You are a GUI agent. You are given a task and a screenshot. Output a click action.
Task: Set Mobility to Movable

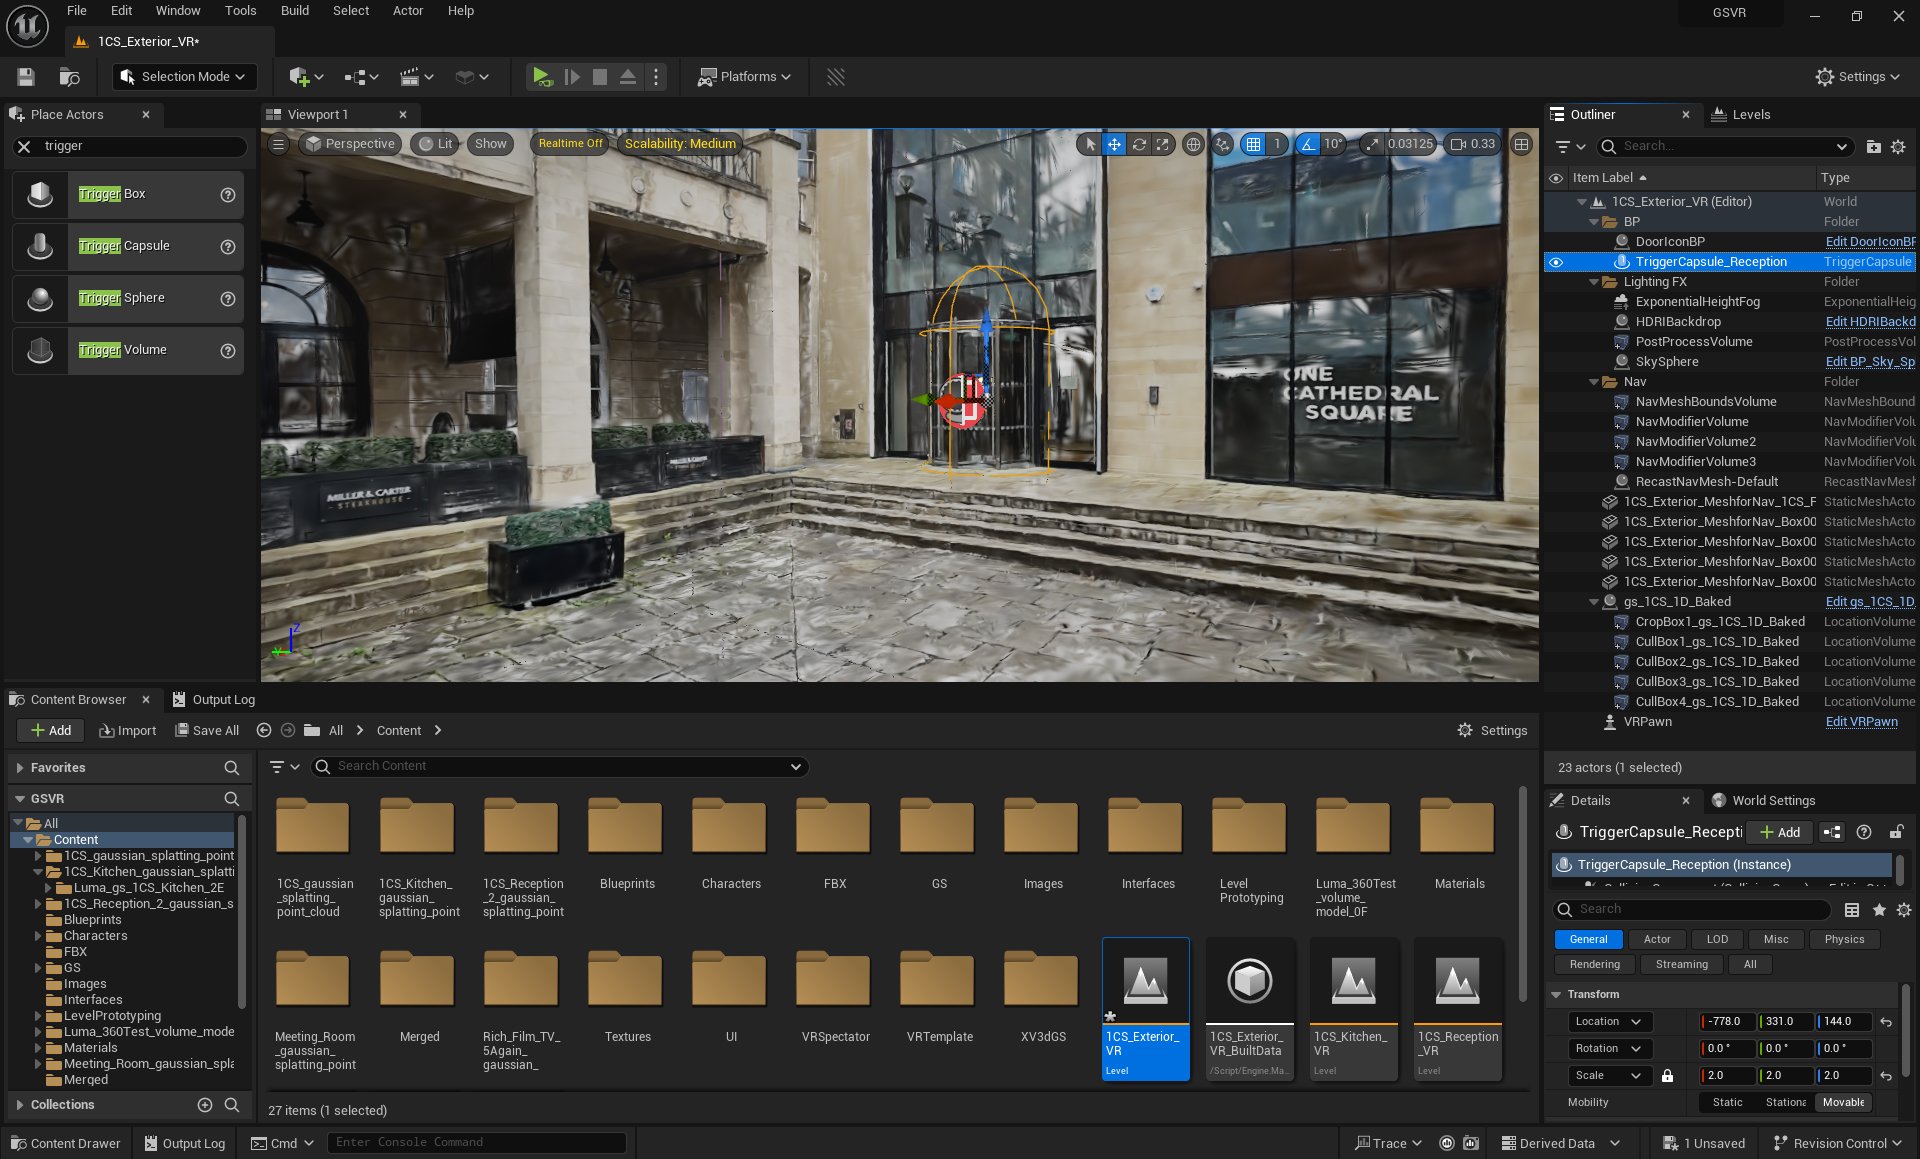(x=1843, y=1102)
